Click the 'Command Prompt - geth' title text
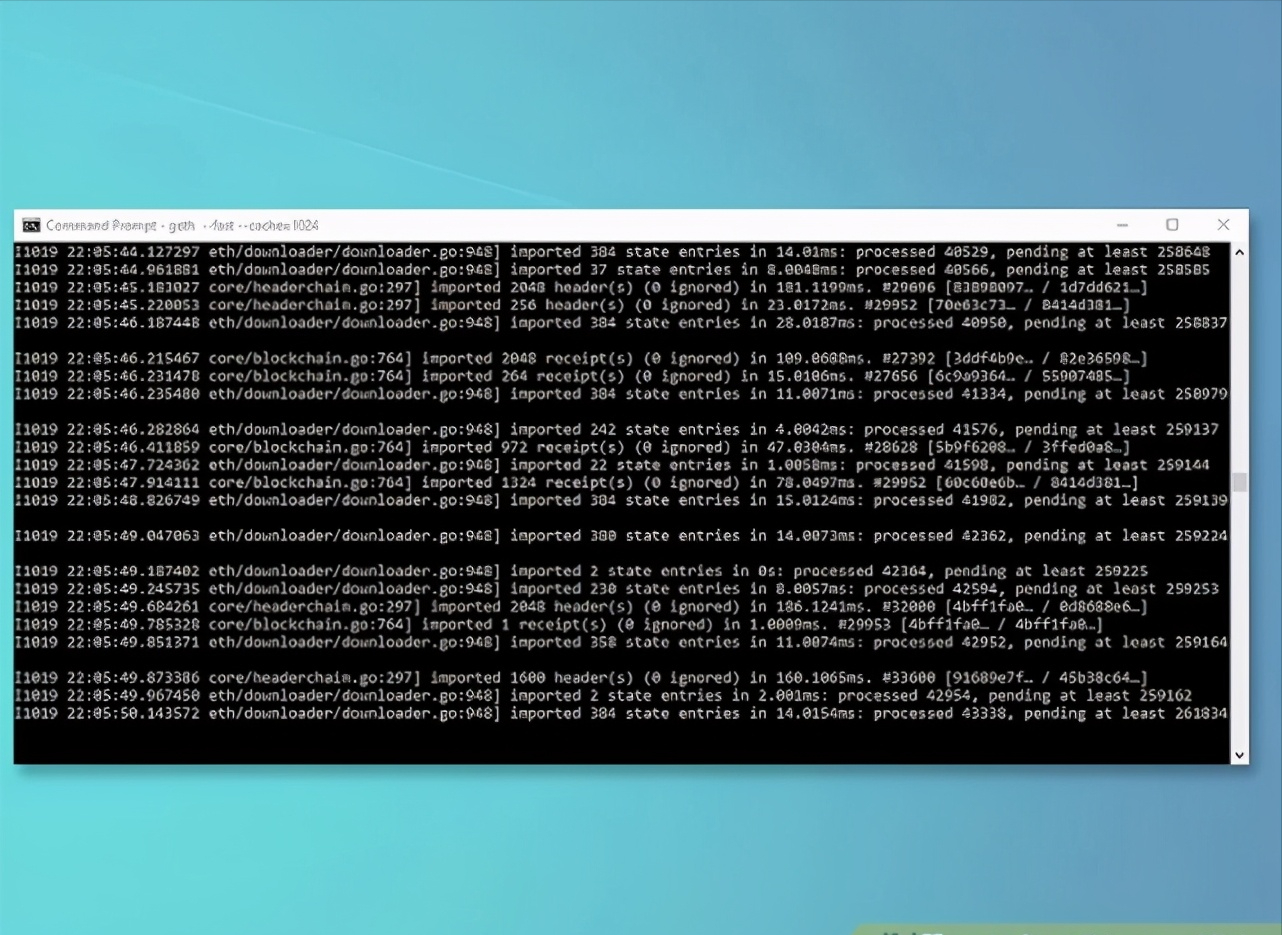Image resolution: width=1282 pixels, height=935 pixels. (182, 225)
